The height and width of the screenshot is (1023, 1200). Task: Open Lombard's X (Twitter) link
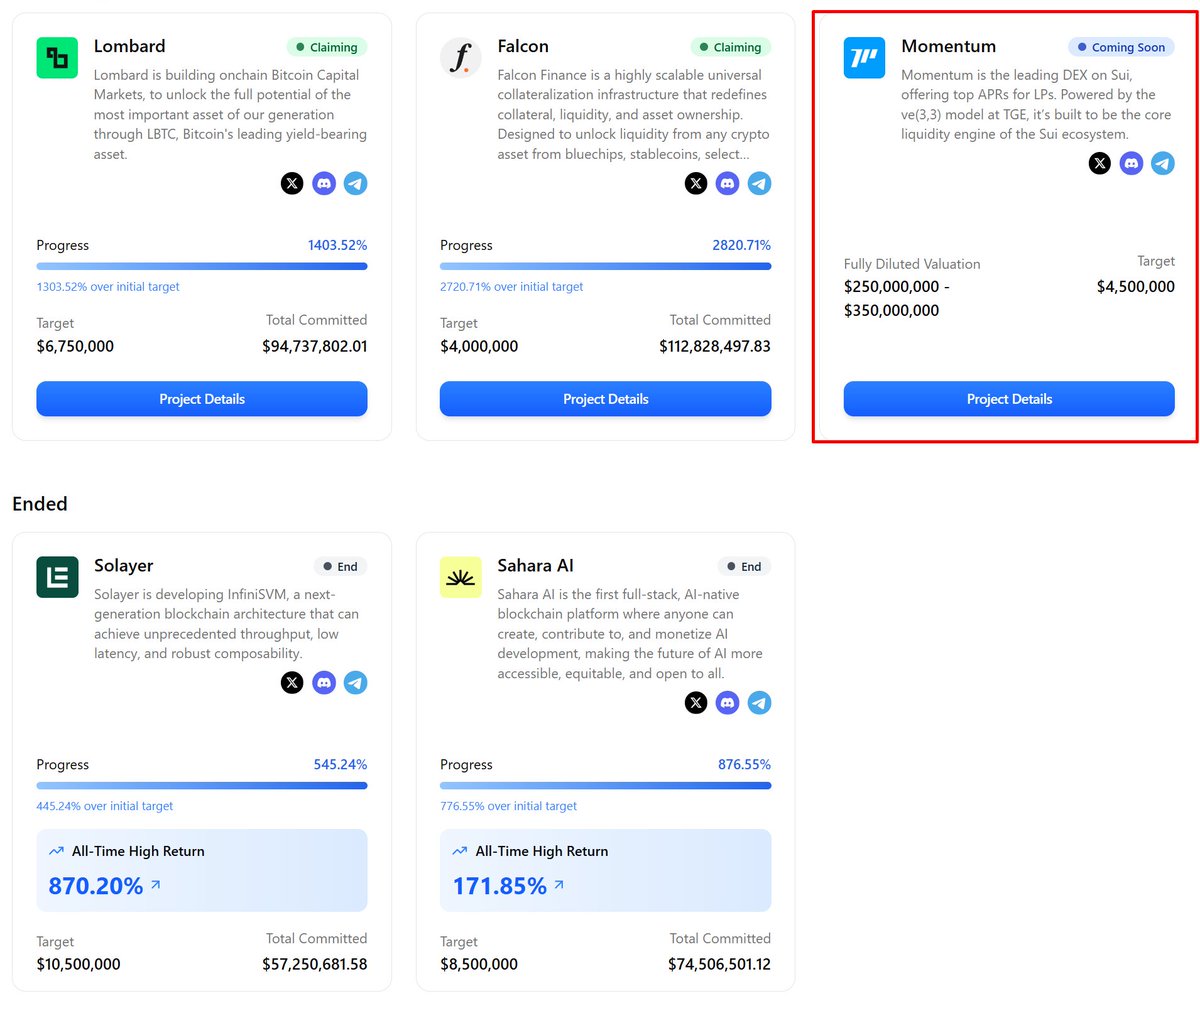point(292,183)
